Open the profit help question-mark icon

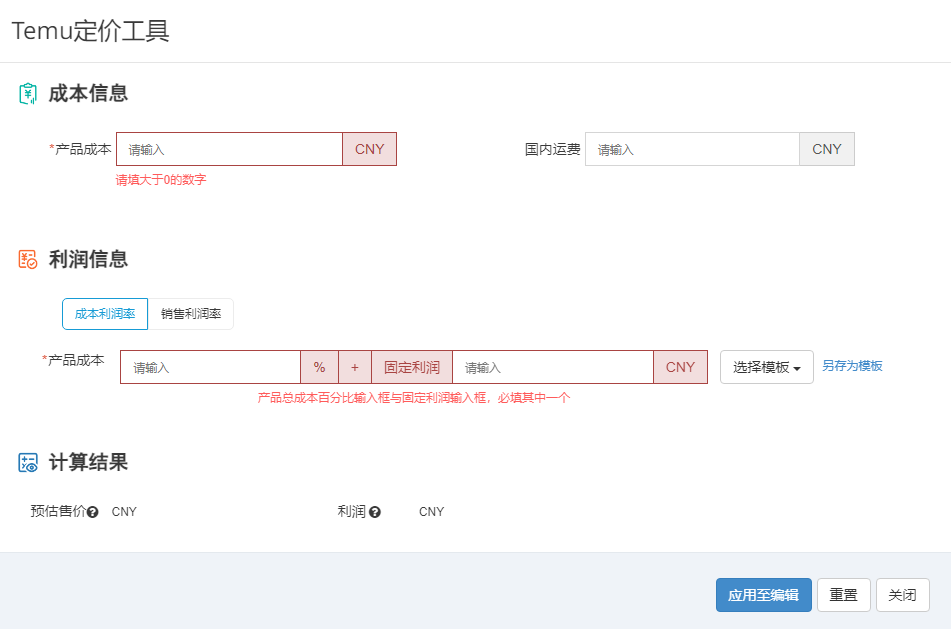click(x=375, y=512)
